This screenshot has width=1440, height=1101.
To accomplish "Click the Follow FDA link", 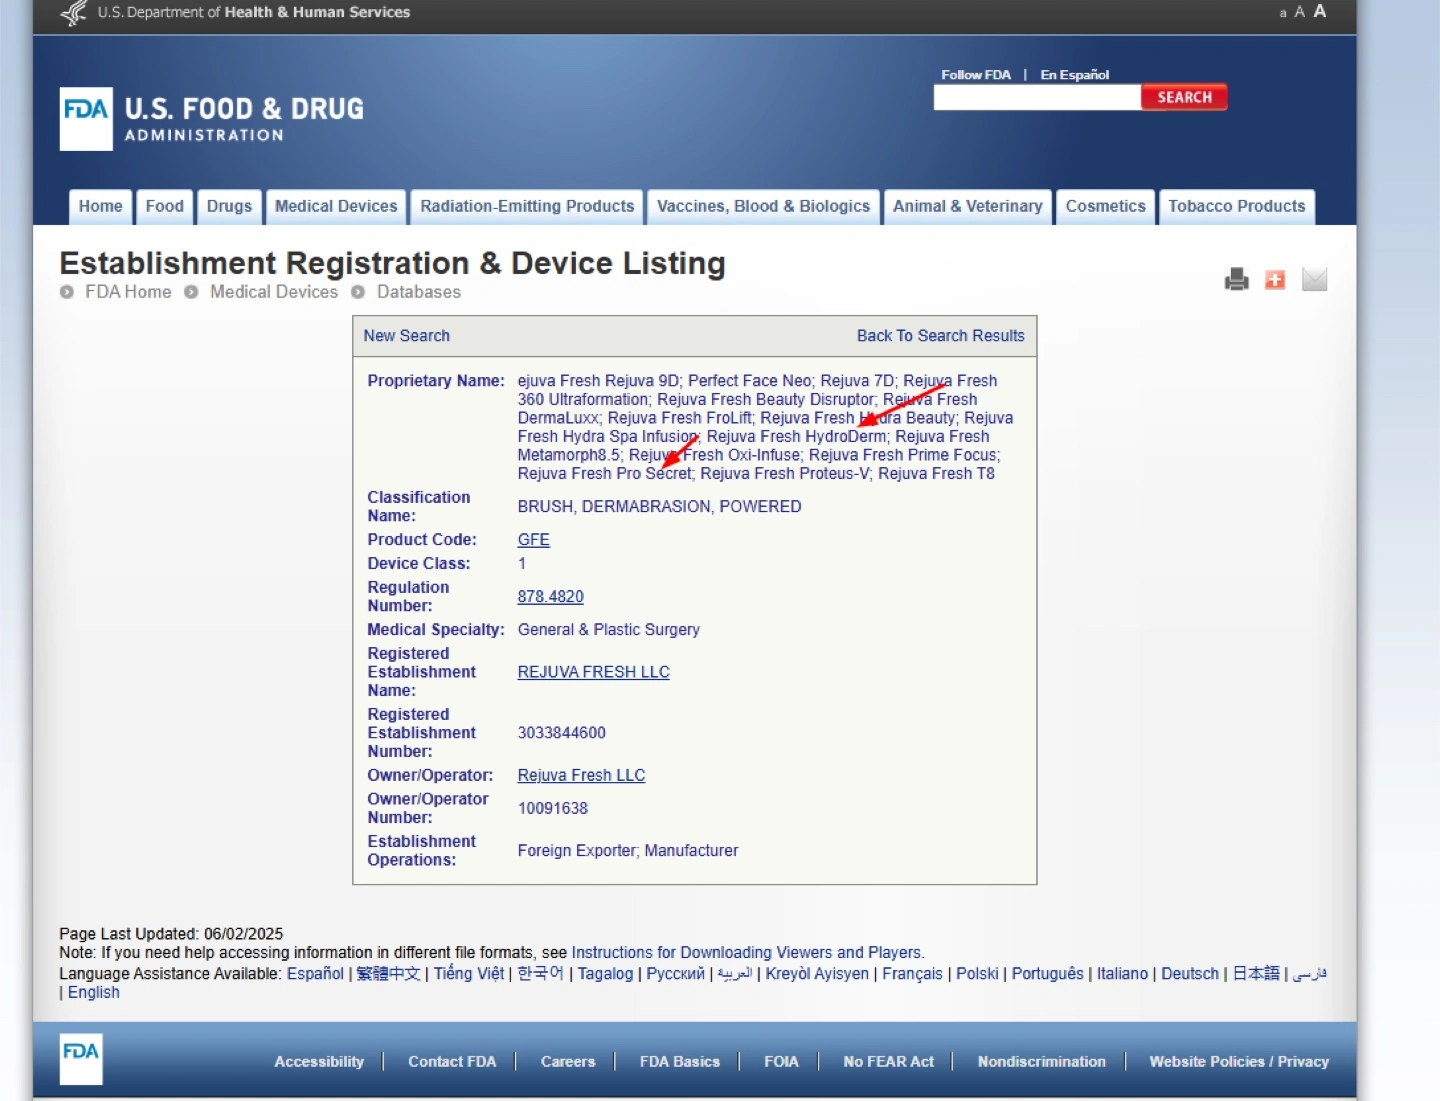I will (x=976, y=75).
